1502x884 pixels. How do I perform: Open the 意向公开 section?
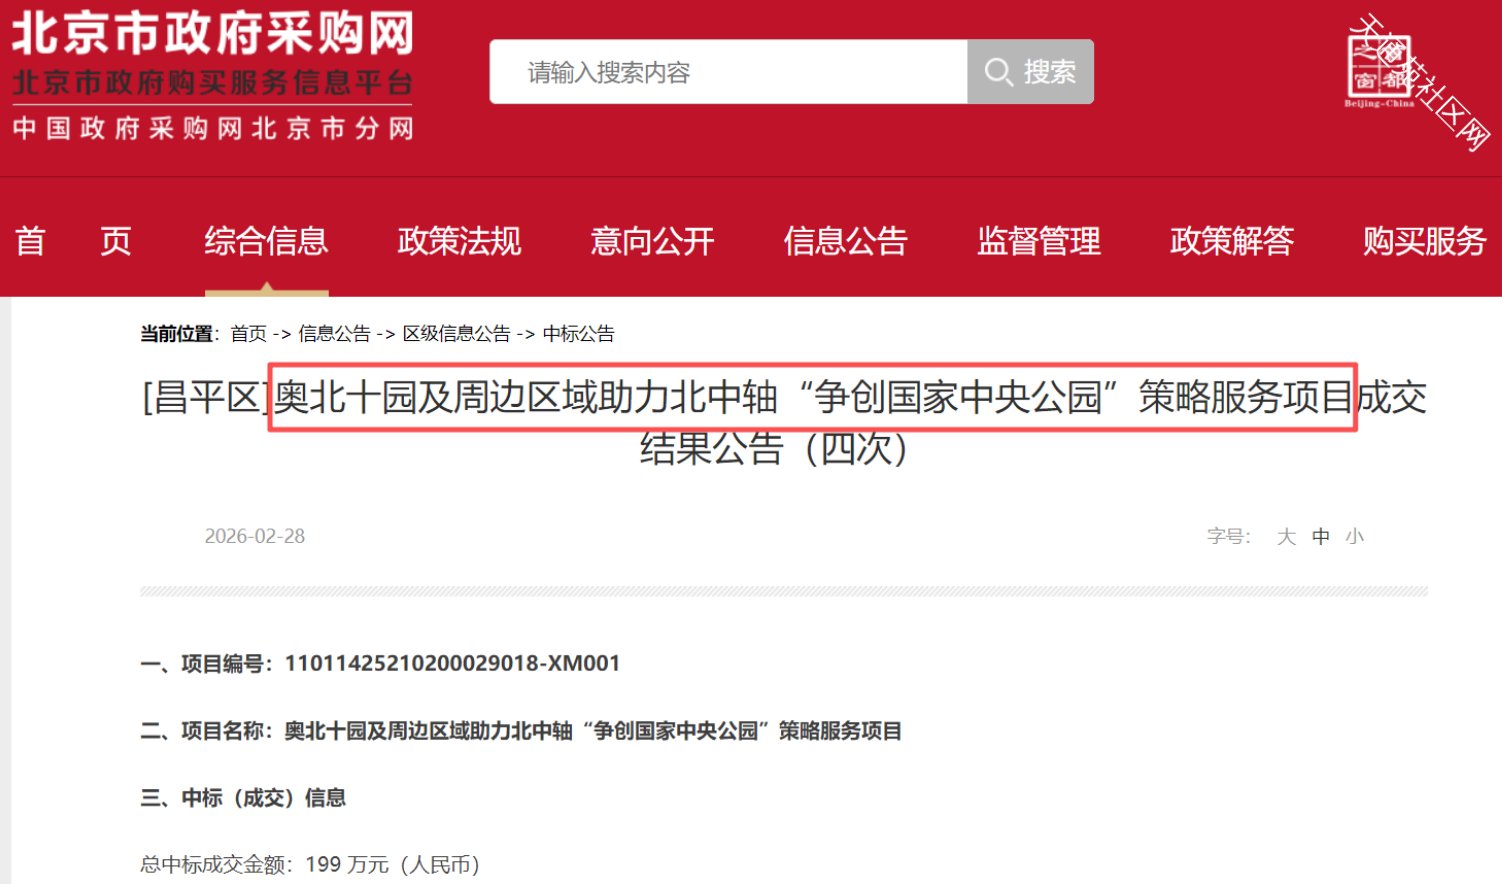click(x=653, y=242)
